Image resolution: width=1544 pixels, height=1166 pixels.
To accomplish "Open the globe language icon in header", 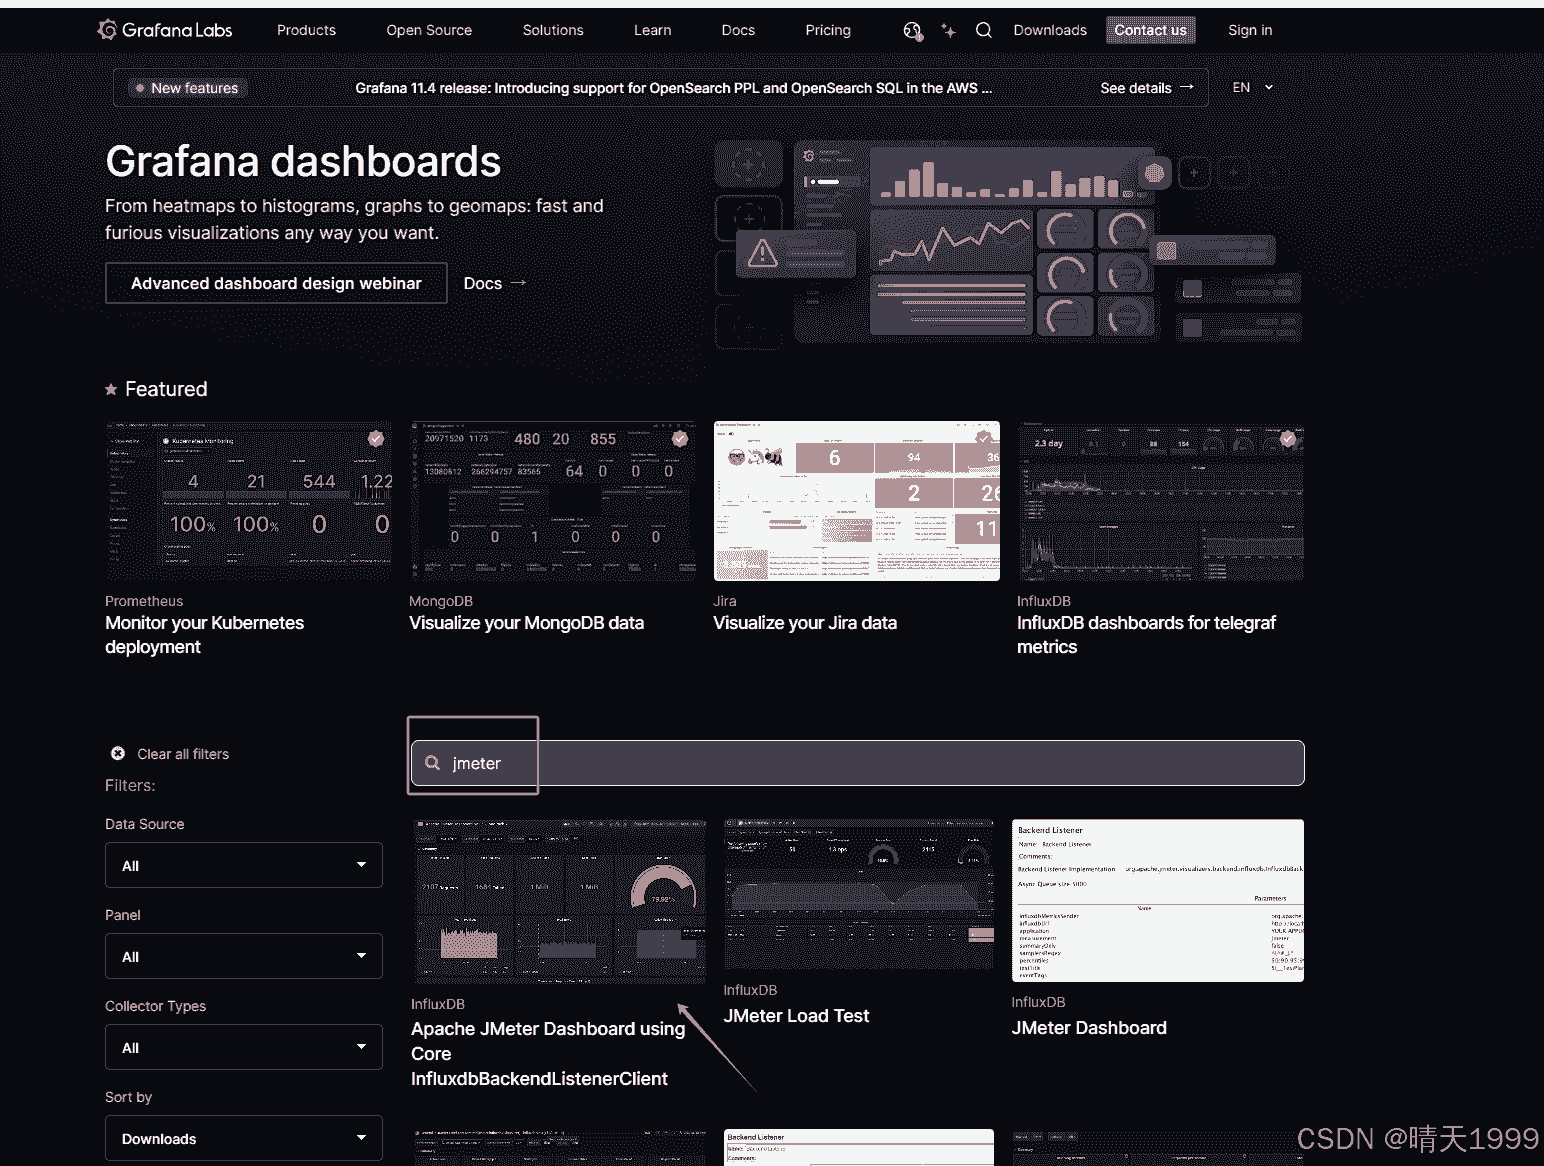I will click(x=912, y=31).
